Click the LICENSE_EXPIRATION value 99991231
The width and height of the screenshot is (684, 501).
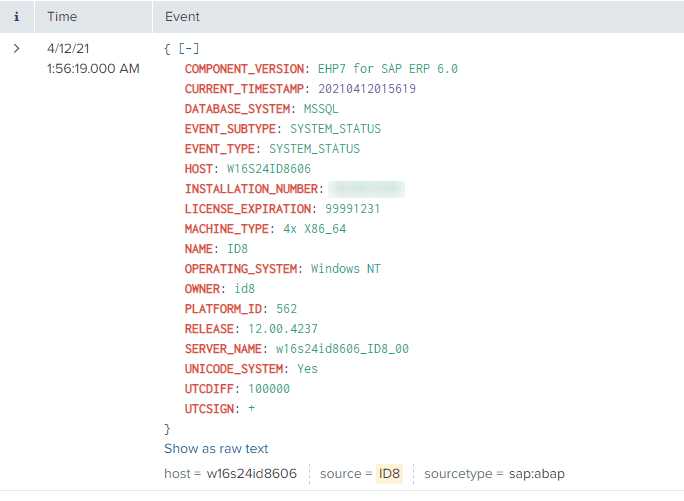pos(352,209)
